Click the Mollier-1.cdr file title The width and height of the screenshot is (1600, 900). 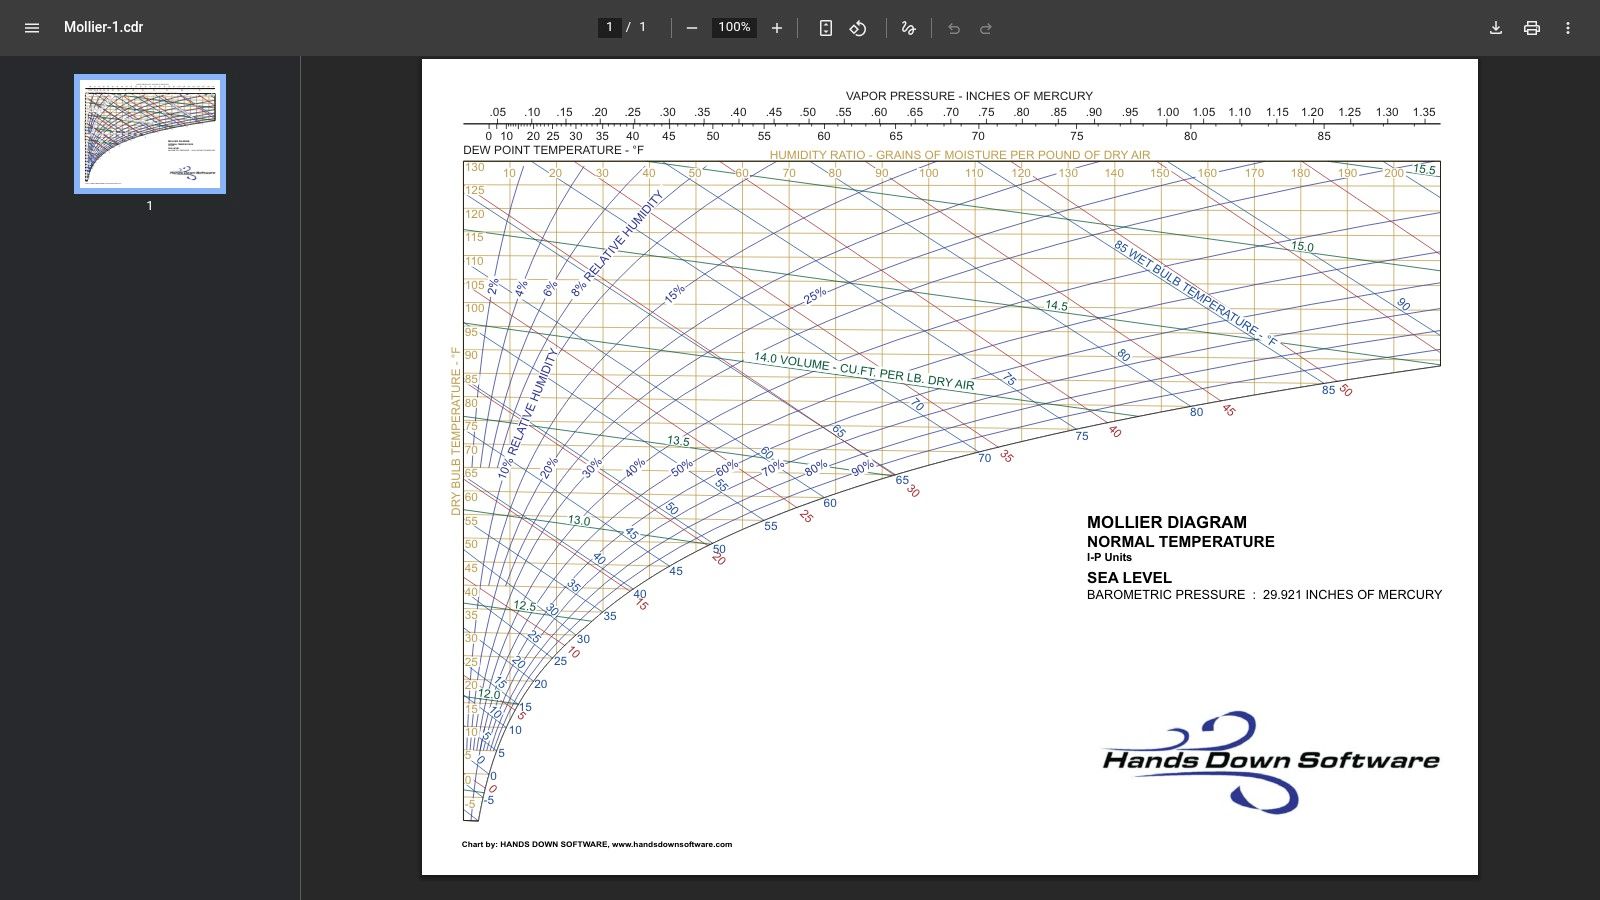(x=103, y=27)
